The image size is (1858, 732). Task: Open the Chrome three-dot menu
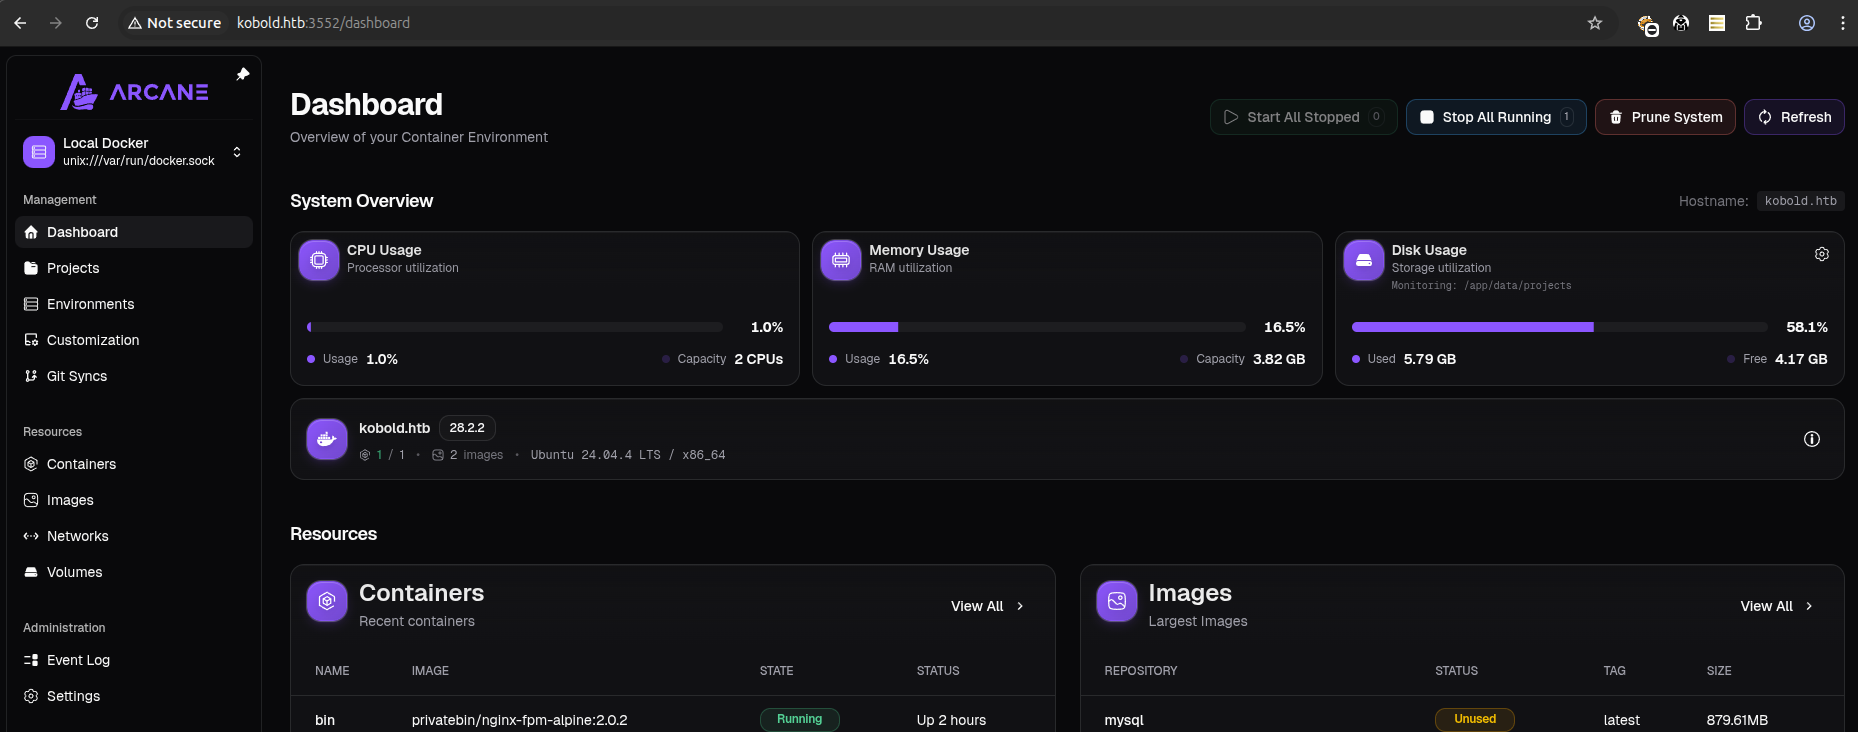(1843, 23)
